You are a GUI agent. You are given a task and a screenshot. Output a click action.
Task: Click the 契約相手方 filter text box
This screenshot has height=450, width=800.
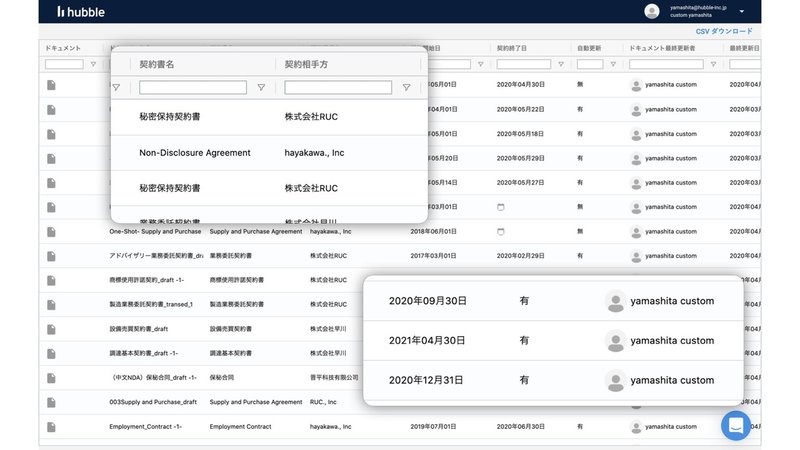coord(338,87)
